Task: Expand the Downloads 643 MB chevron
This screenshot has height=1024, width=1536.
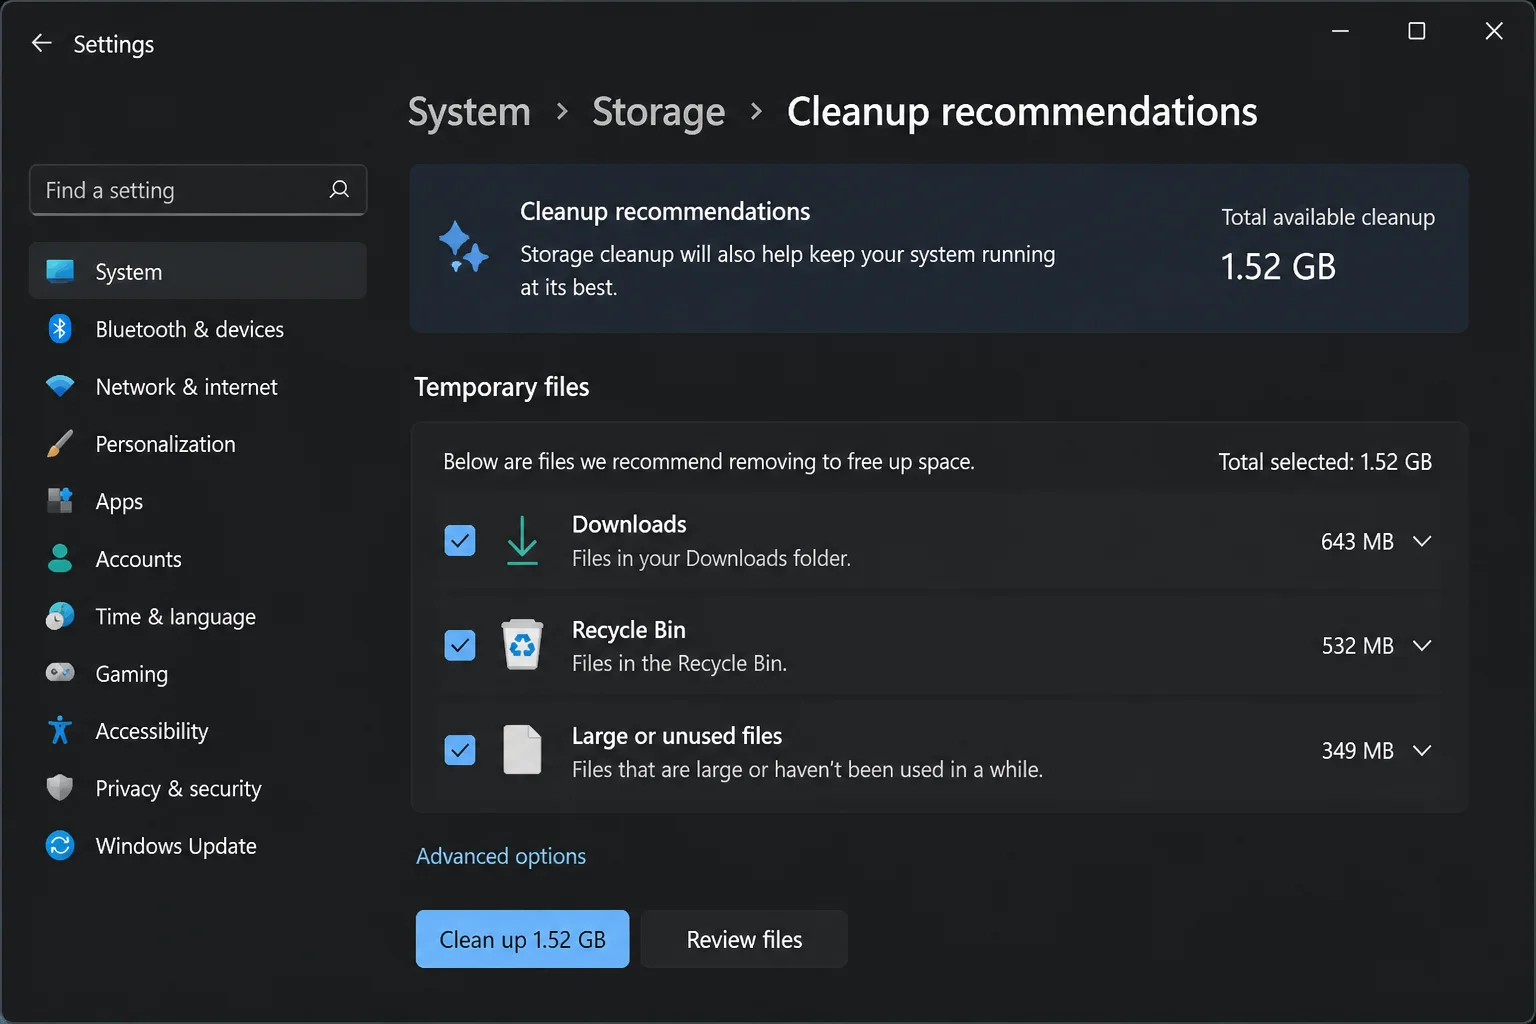Action: tap(1422, 541)
